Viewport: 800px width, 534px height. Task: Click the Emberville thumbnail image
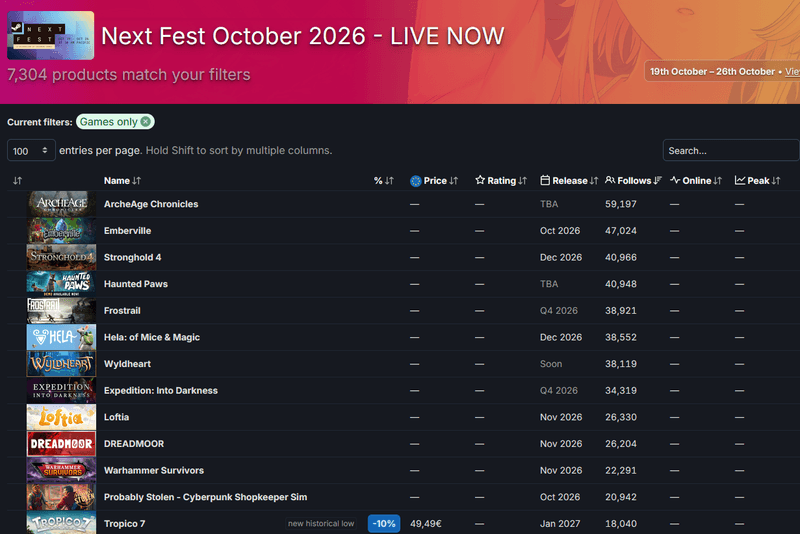point(61,231)
